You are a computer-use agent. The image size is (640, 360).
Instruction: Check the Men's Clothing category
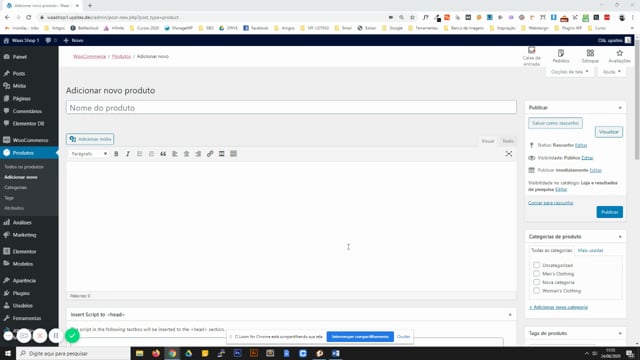536,273
